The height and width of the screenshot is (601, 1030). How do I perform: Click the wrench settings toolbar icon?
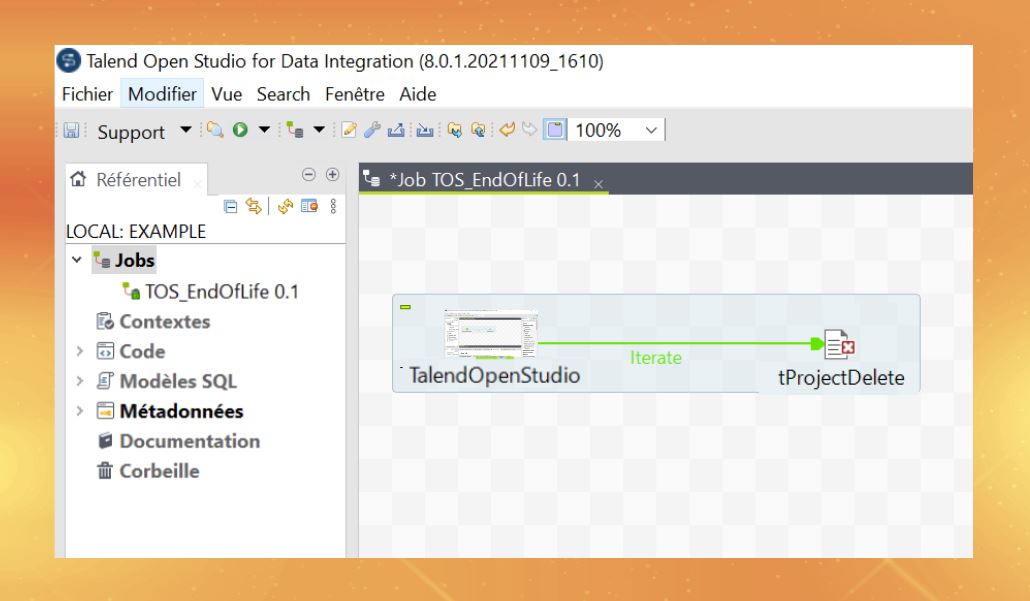pos(371,131)
